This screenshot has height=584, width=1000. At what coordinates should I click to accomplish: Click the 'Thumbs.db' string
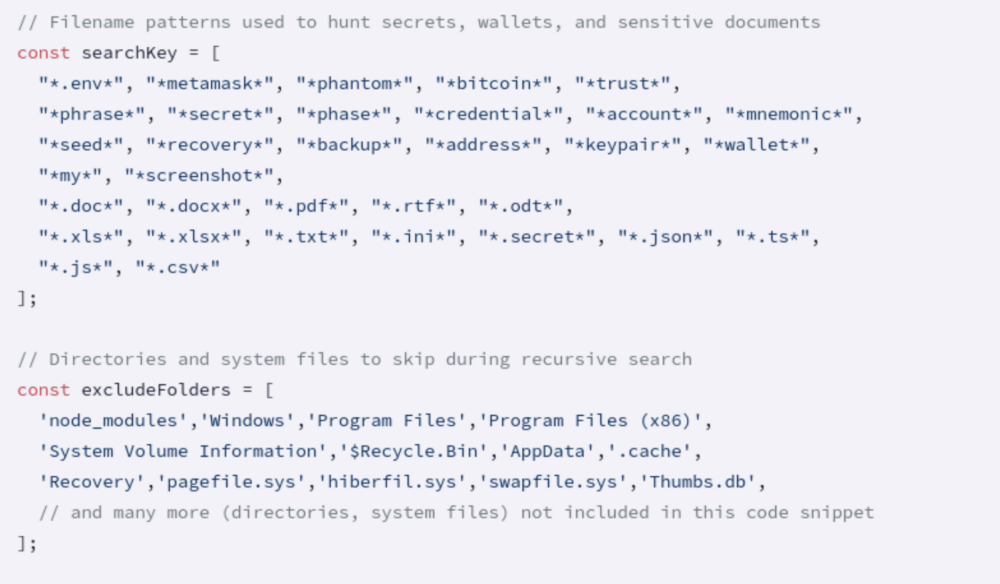tap(701, 482)
